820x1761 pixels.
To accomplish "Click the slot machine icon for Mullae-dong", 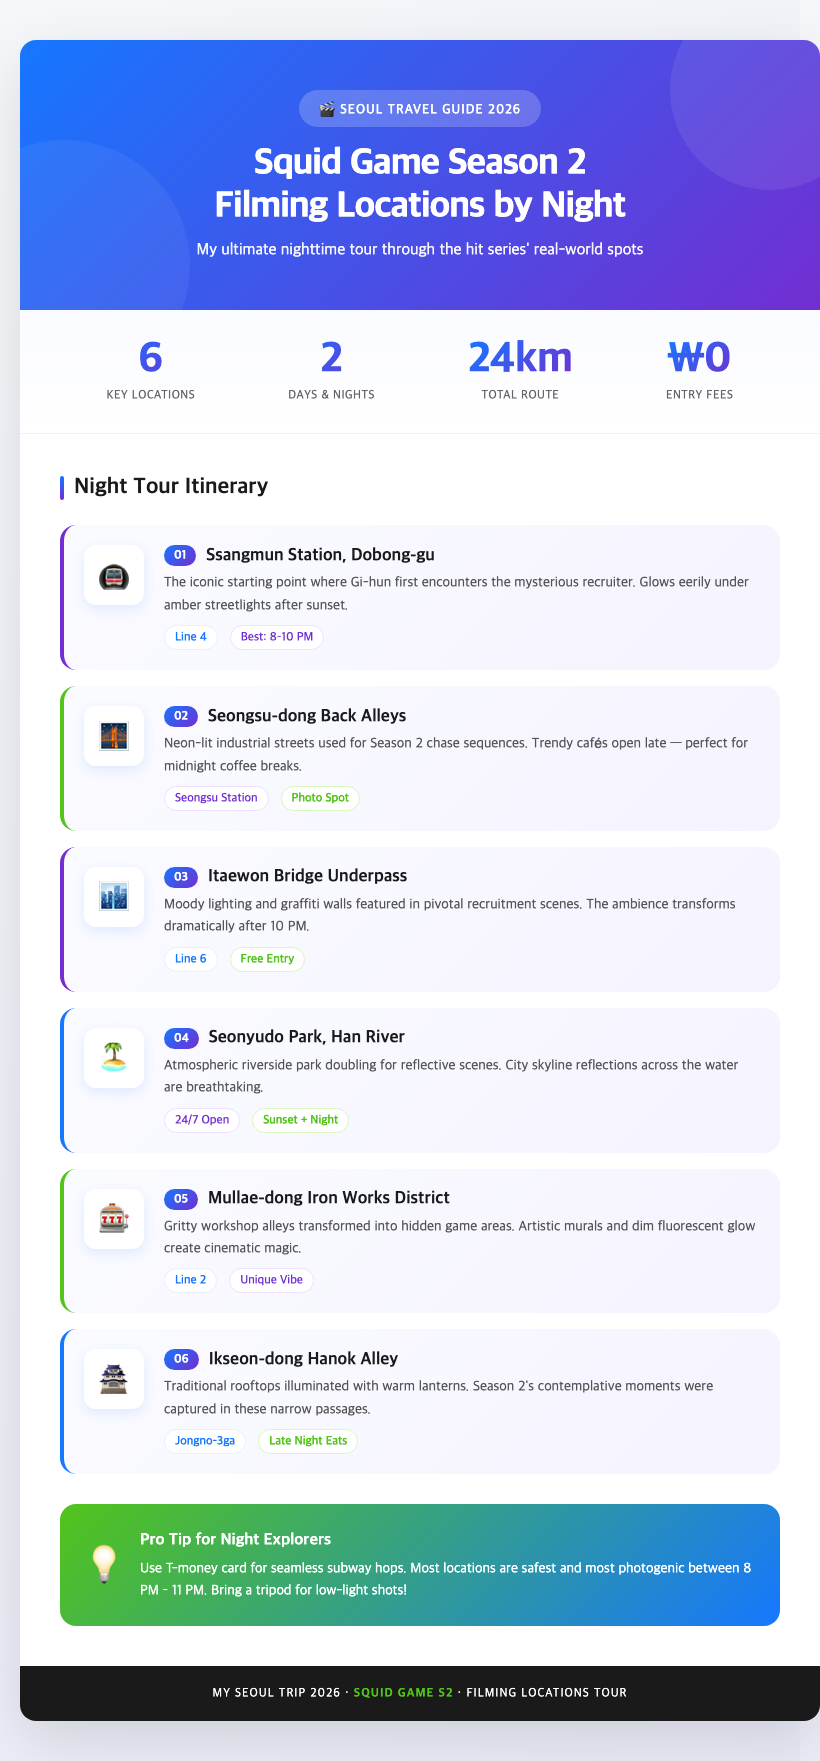I will pos(113,1219).
